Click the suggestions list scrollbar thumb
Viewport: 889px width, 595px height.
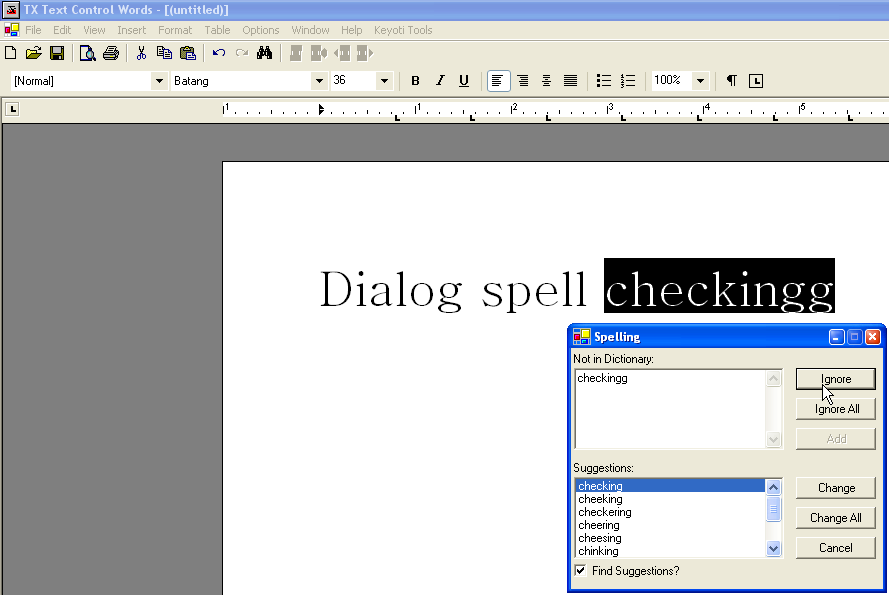[773, 509]
